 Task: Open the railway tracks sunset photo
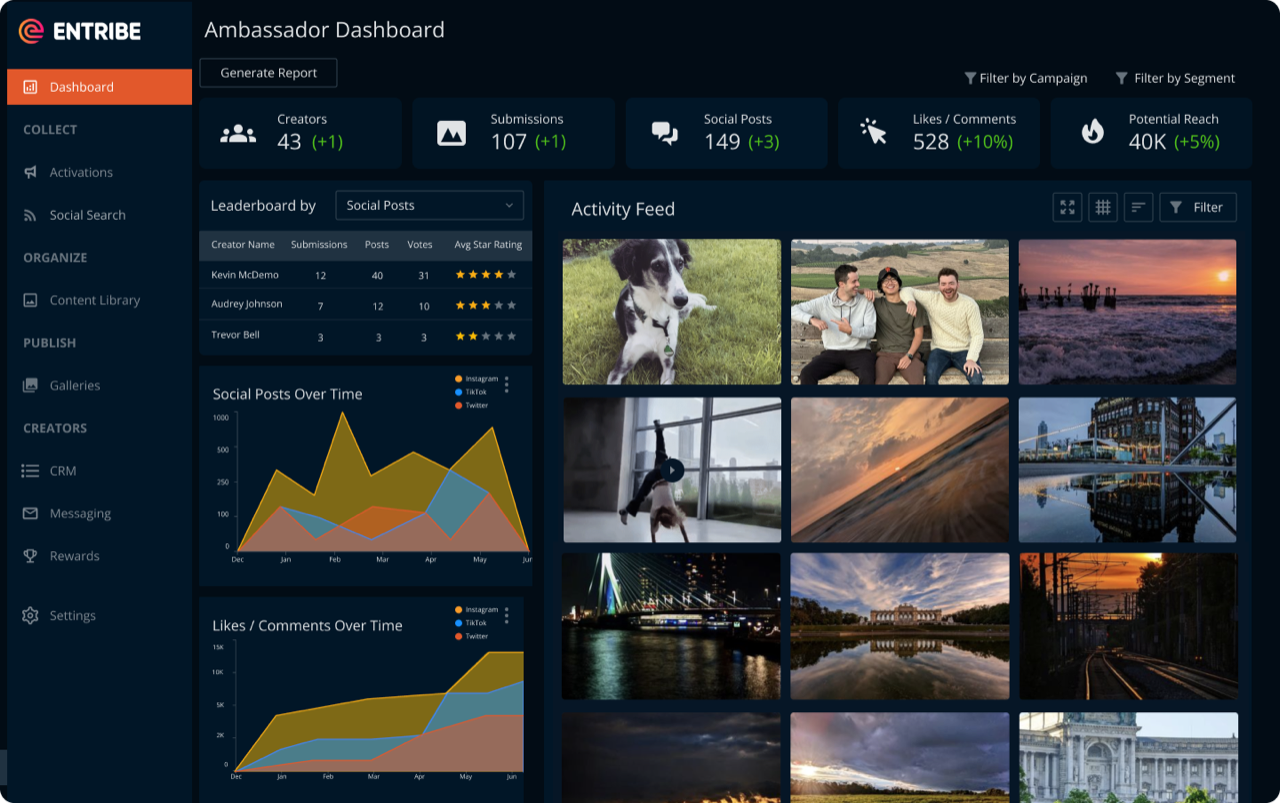1129,626
